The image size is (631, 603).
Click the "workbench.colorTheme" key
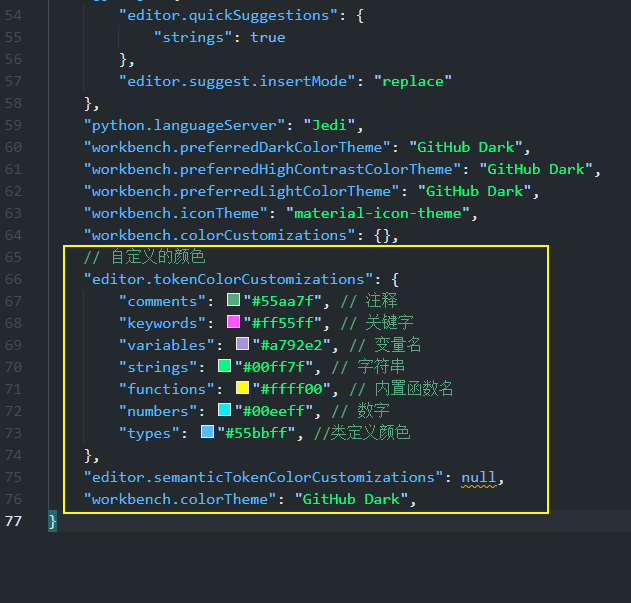pyautogui.click(x=180, y=499)
